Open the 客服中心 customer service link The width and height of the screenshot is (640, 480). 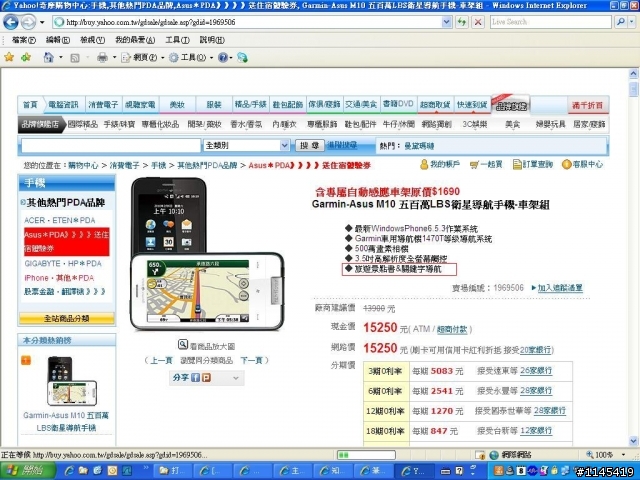point(582,164)
